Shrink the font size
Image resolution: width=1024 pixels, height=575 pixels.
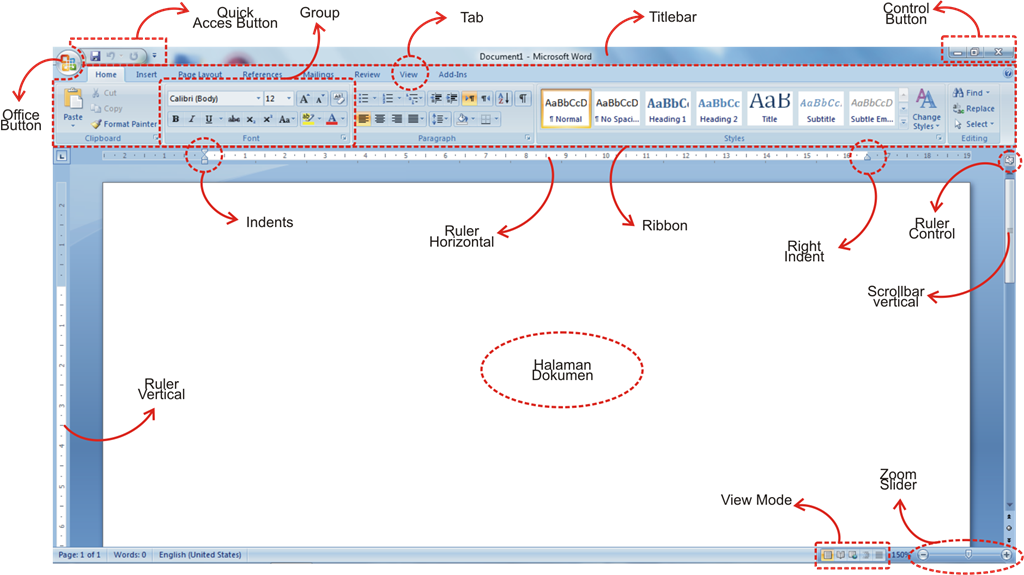[x=320, y=99]
